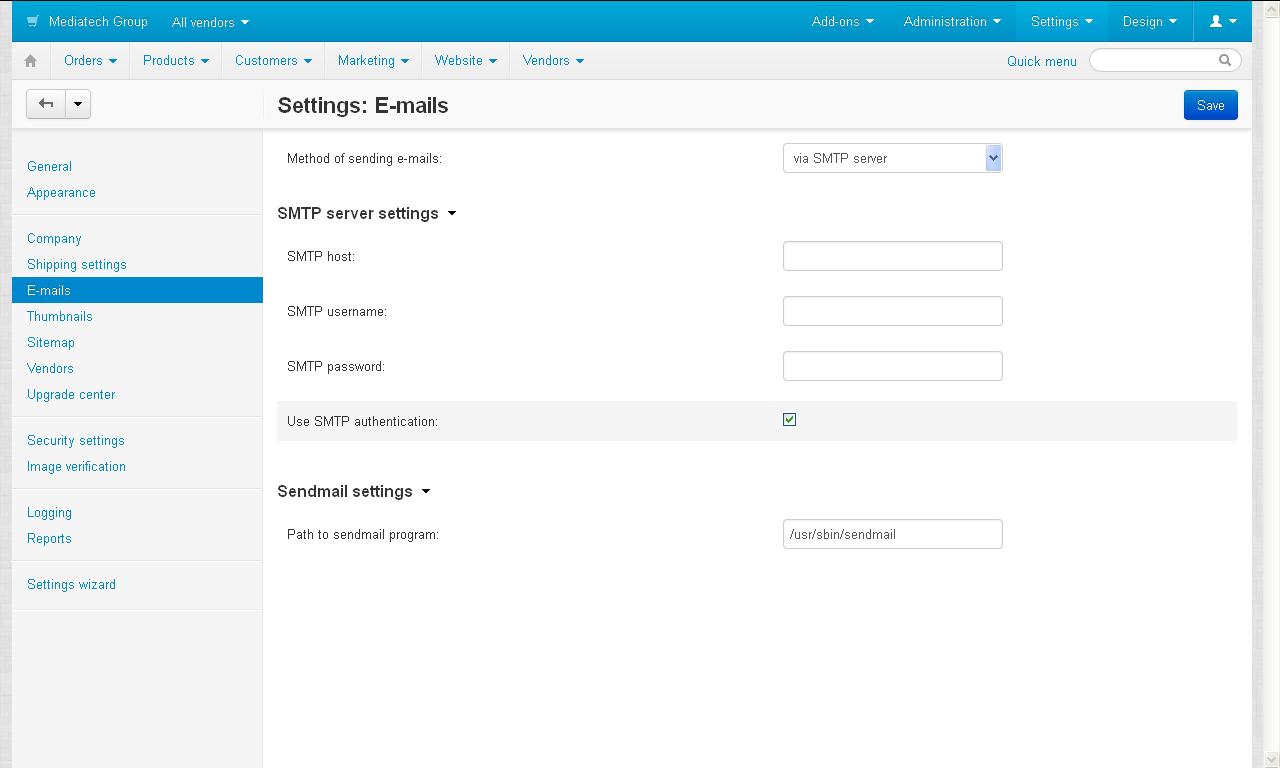This screenshot has width=1280, height=768.
Task: Click the SMTP password field
Action: tap(892, 366)
